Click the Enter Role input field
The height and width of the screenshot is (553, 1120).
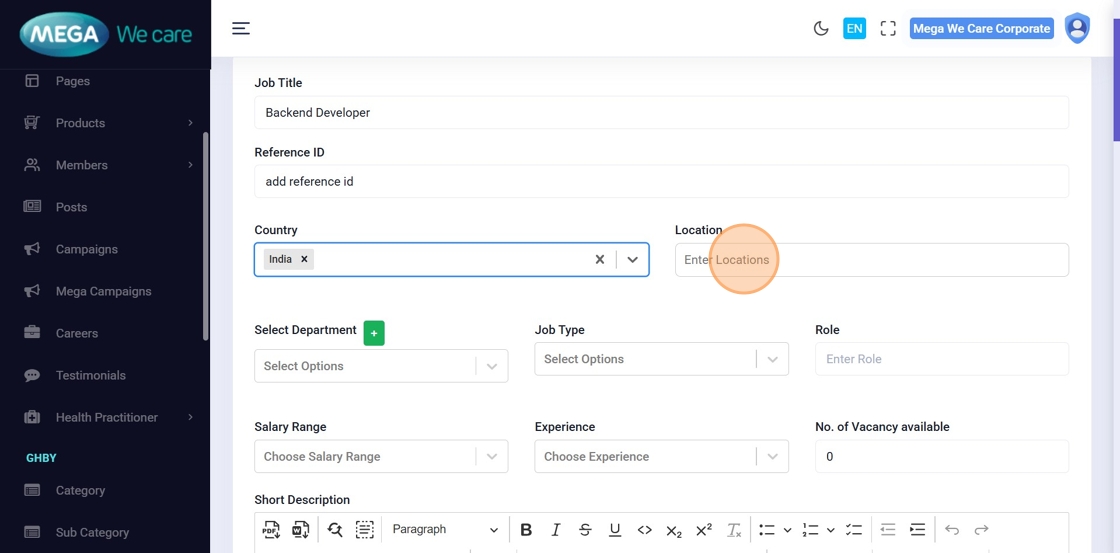coord(941,359)
